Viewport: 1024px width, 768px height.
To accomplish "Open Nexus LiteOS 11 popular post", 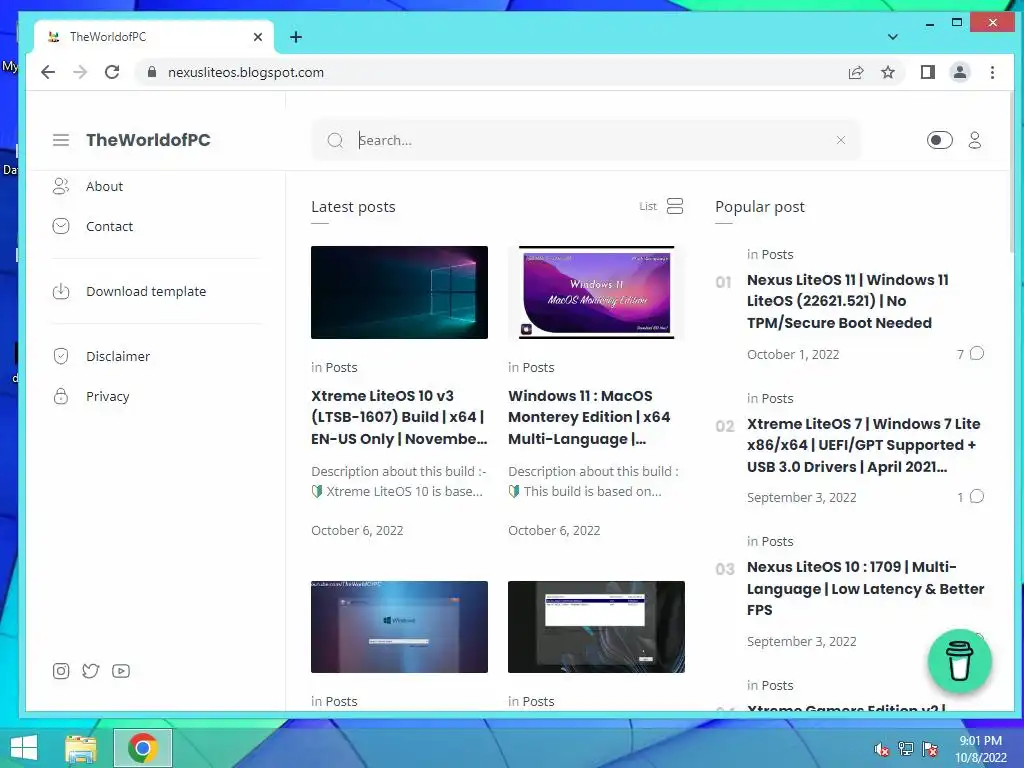I will click(848, 301).
